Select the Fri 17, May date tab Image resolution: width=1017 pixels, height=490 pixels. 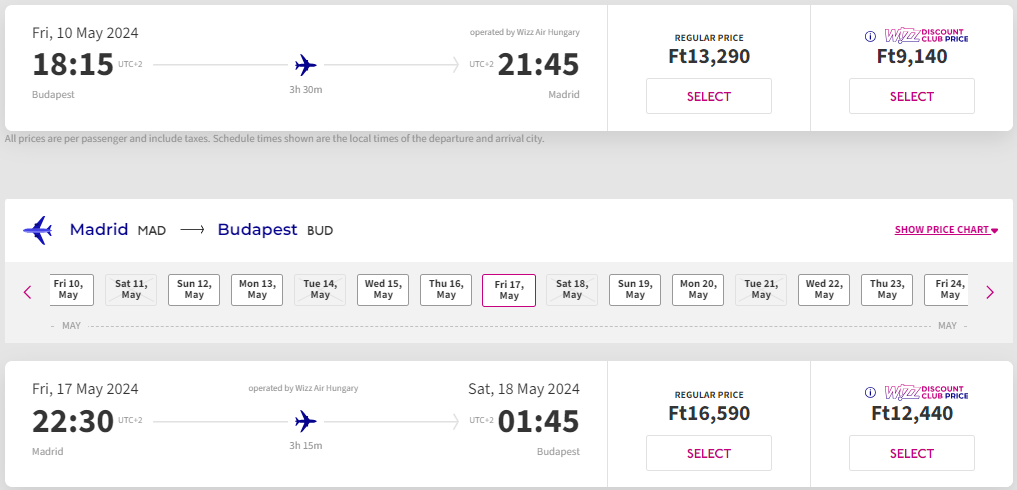(509, 290)
